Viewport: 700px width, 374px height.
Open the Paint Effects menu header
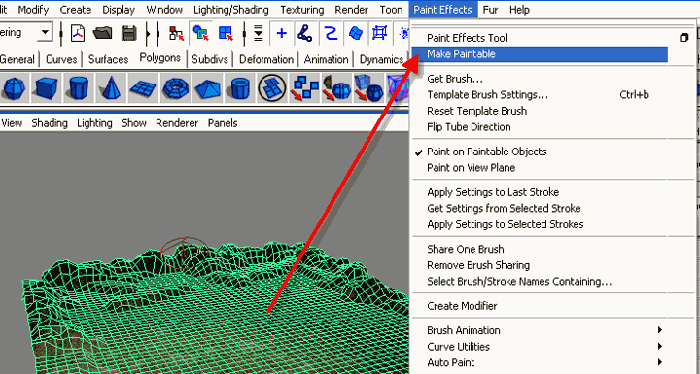(443, 9)
